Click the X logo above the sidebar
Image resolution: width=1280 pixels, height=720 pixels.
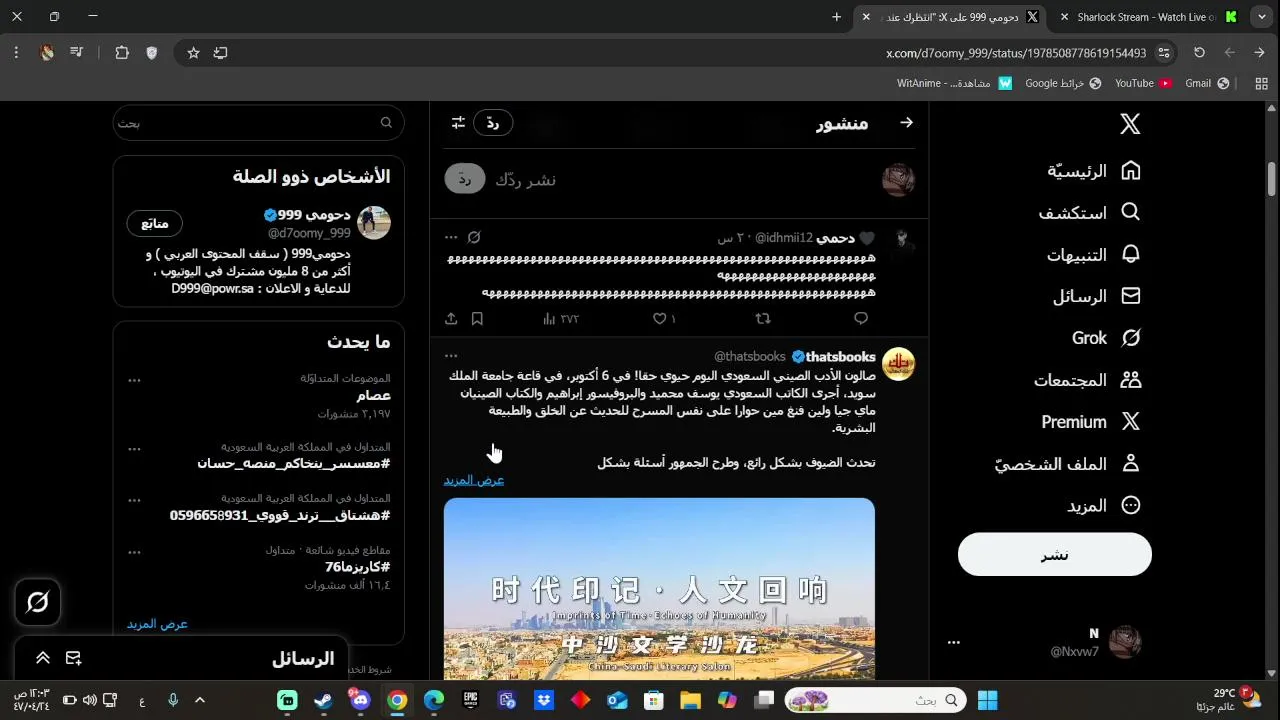click(1130, 124)
